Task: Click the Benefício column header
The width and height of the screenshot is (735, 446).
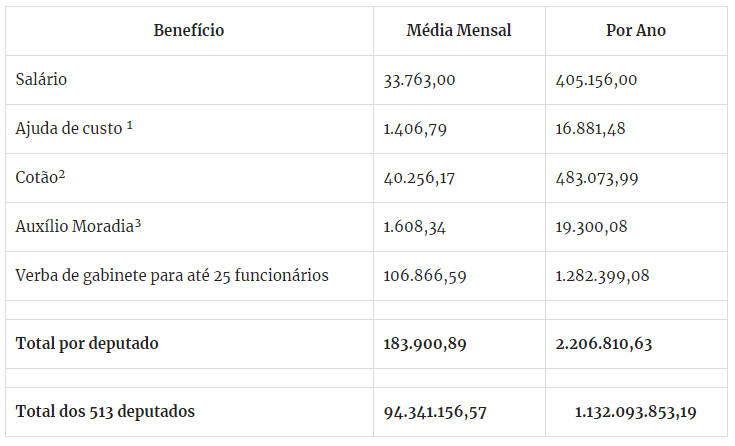Action: pos(189,30)
